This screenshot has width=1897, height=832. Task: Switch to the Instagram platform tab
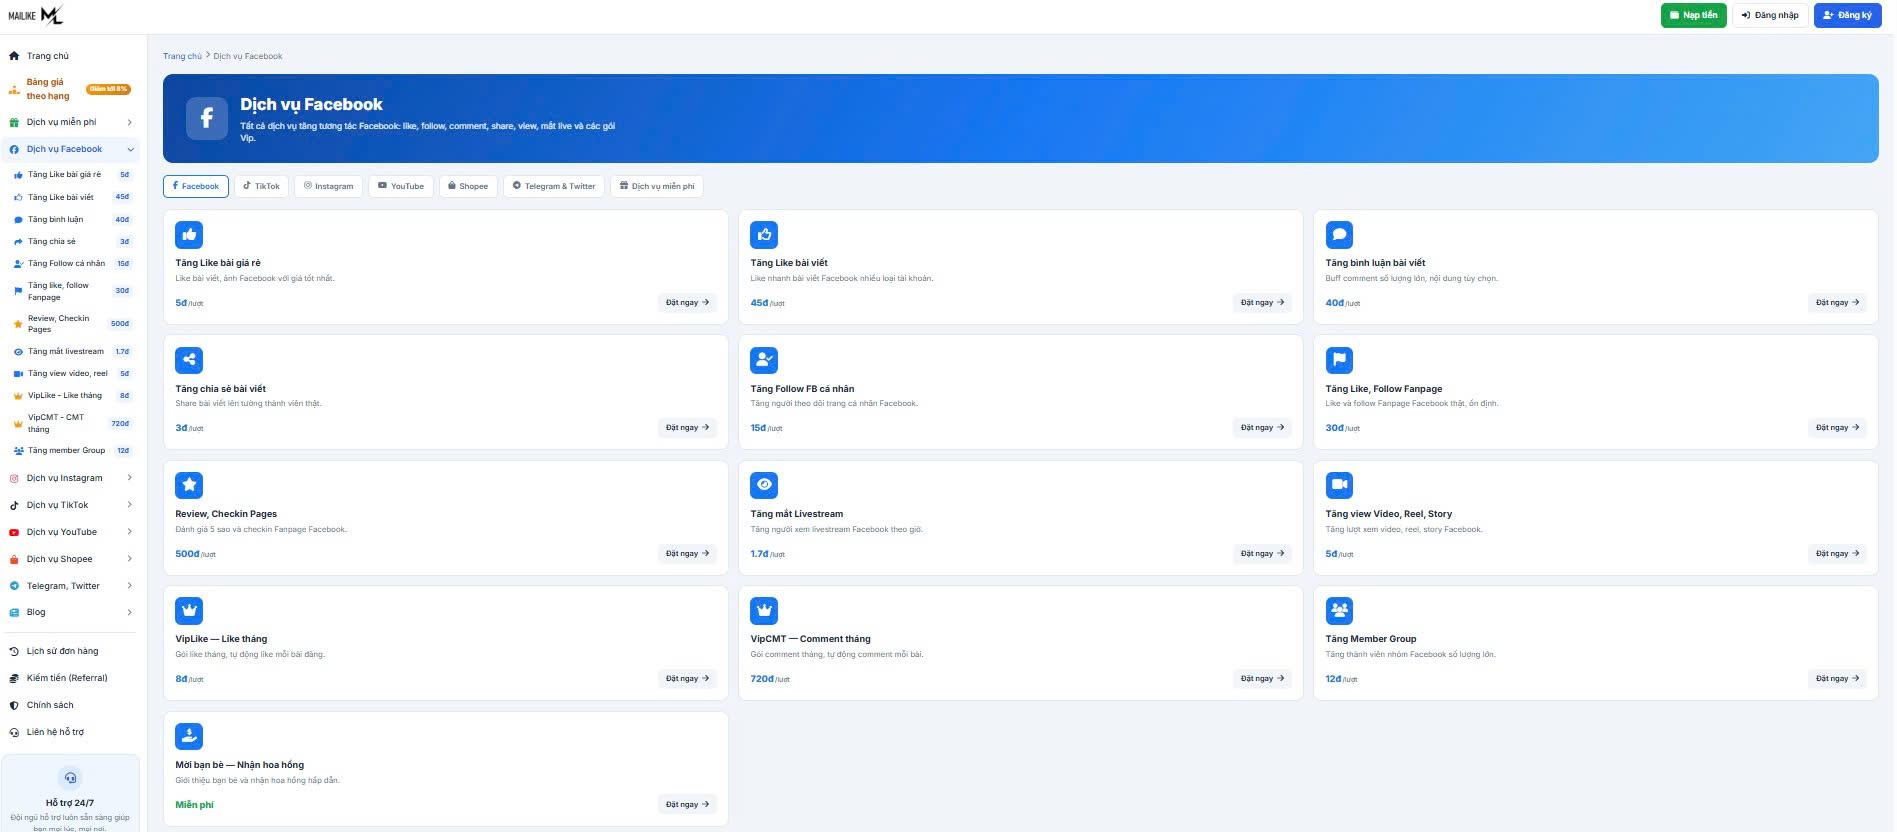pyautogui.click(x=328, y=186)
